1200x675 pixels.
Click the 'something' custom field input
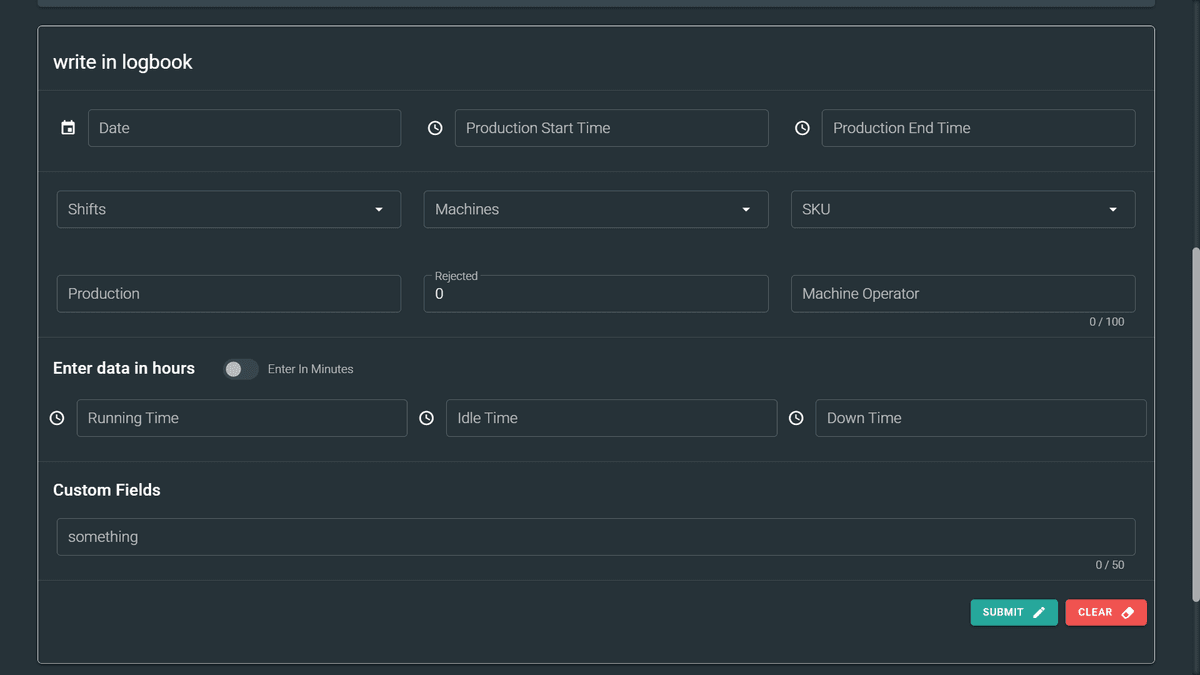click(595, 537)
